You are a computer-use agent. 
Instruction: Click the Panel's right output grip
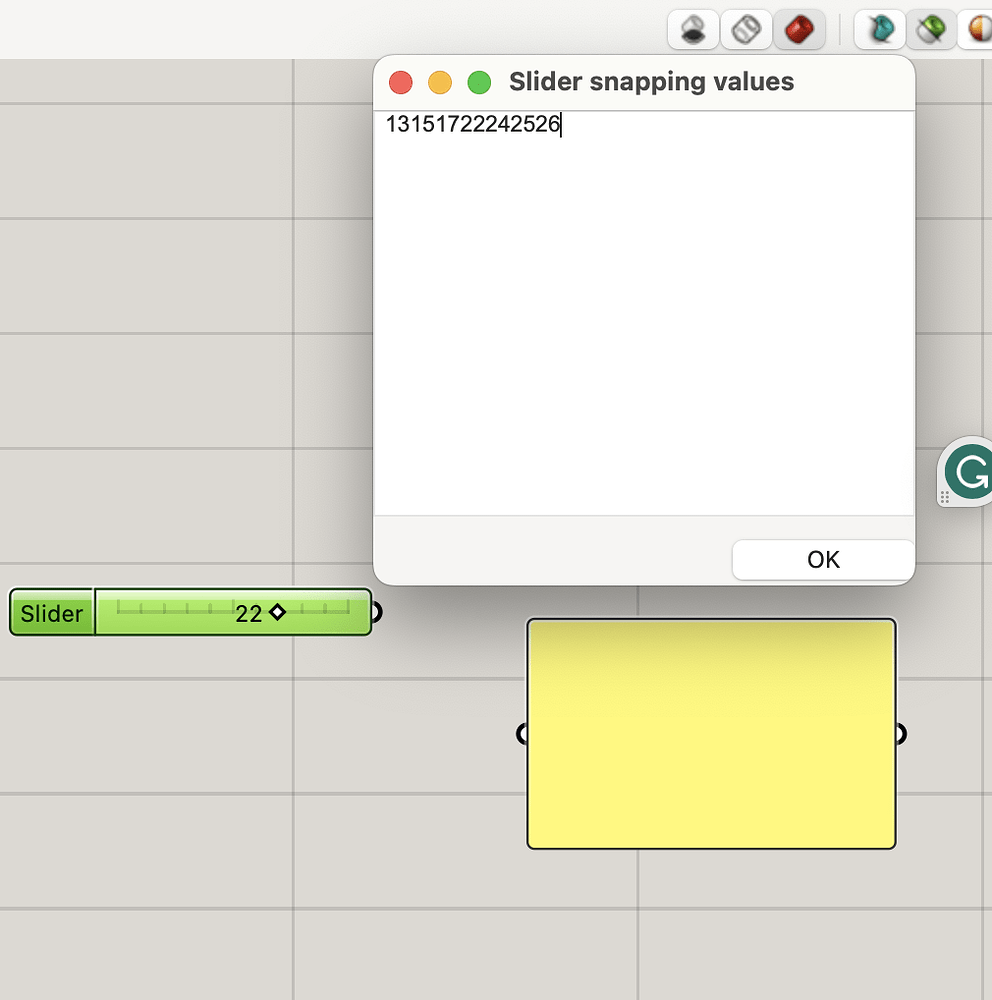[899, 733]
